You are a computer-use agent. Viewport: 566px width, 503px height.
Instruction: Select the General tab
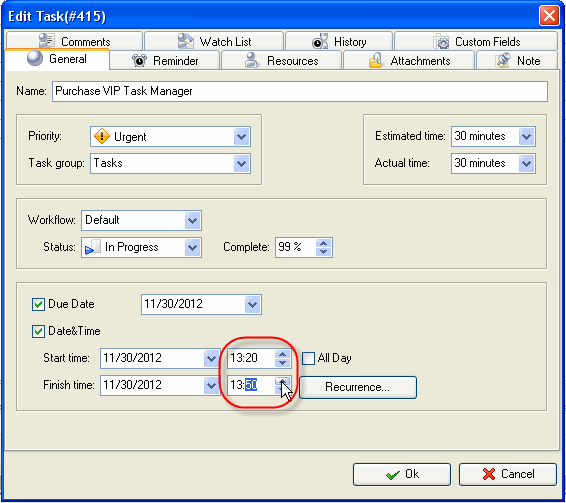57,58
